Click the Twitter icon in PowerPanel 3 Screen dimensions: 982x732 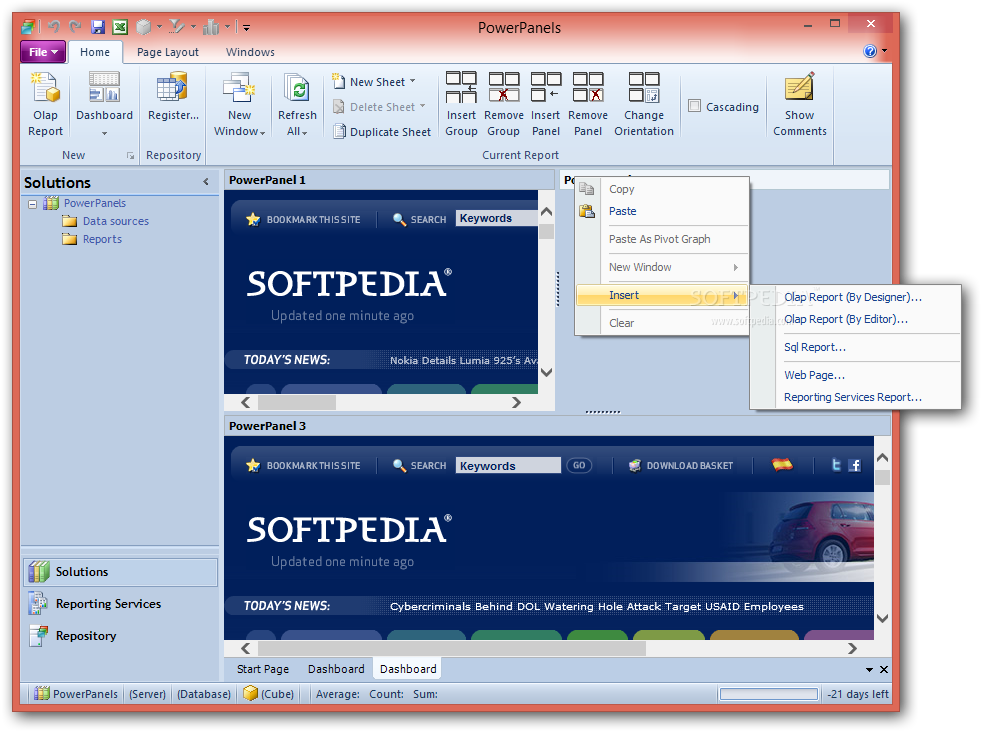click(x=835, y=465)
